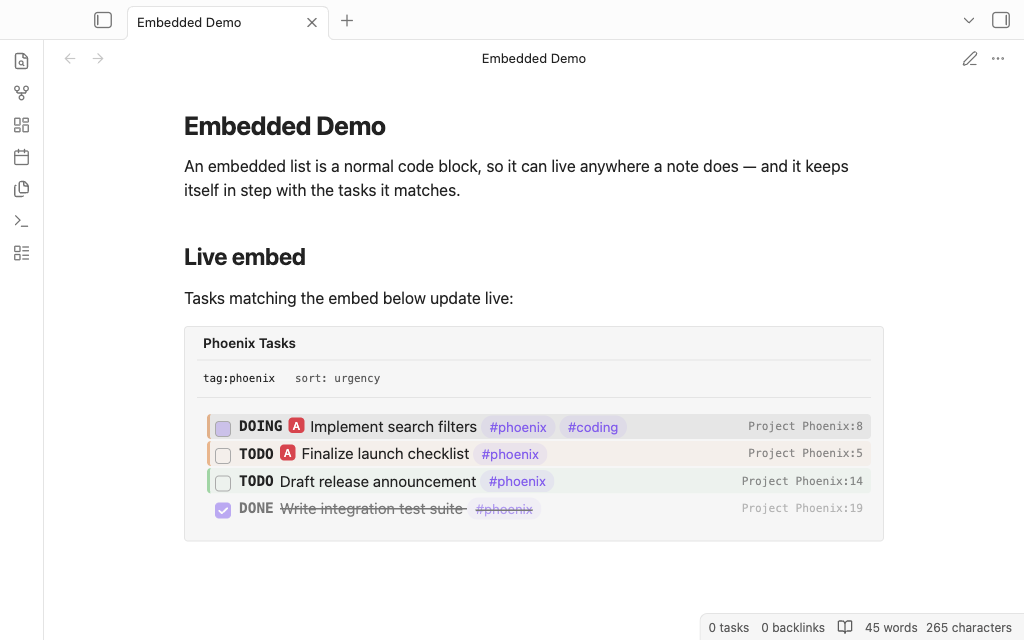The image size is (1024, 640).
Task: Open #phoenix tag on Write integration test suite
Action: coord(504,509)
